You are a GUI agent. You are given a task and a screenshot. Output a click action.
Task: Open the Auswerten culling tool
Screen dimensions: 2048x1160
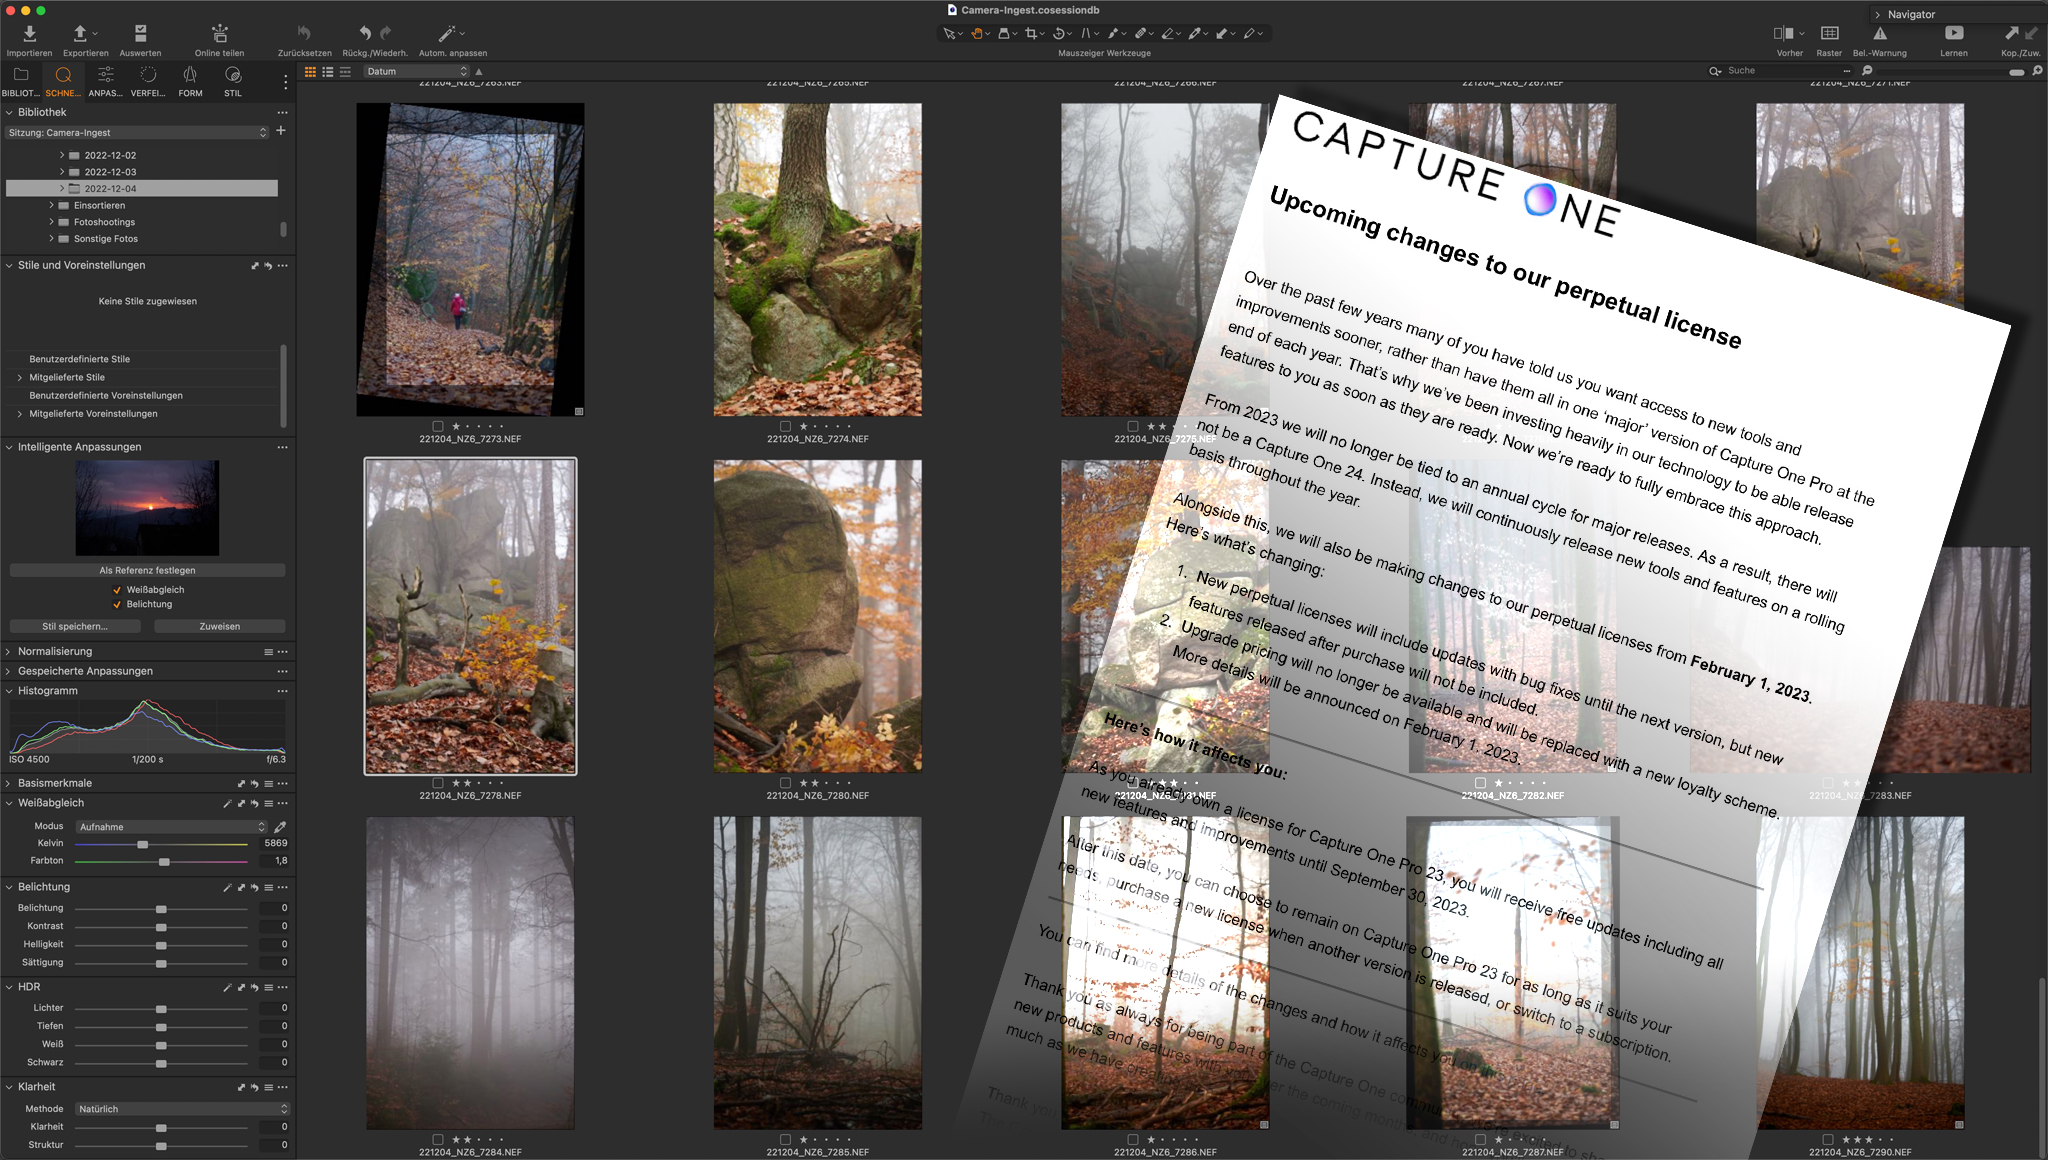(x=140, y=34)
